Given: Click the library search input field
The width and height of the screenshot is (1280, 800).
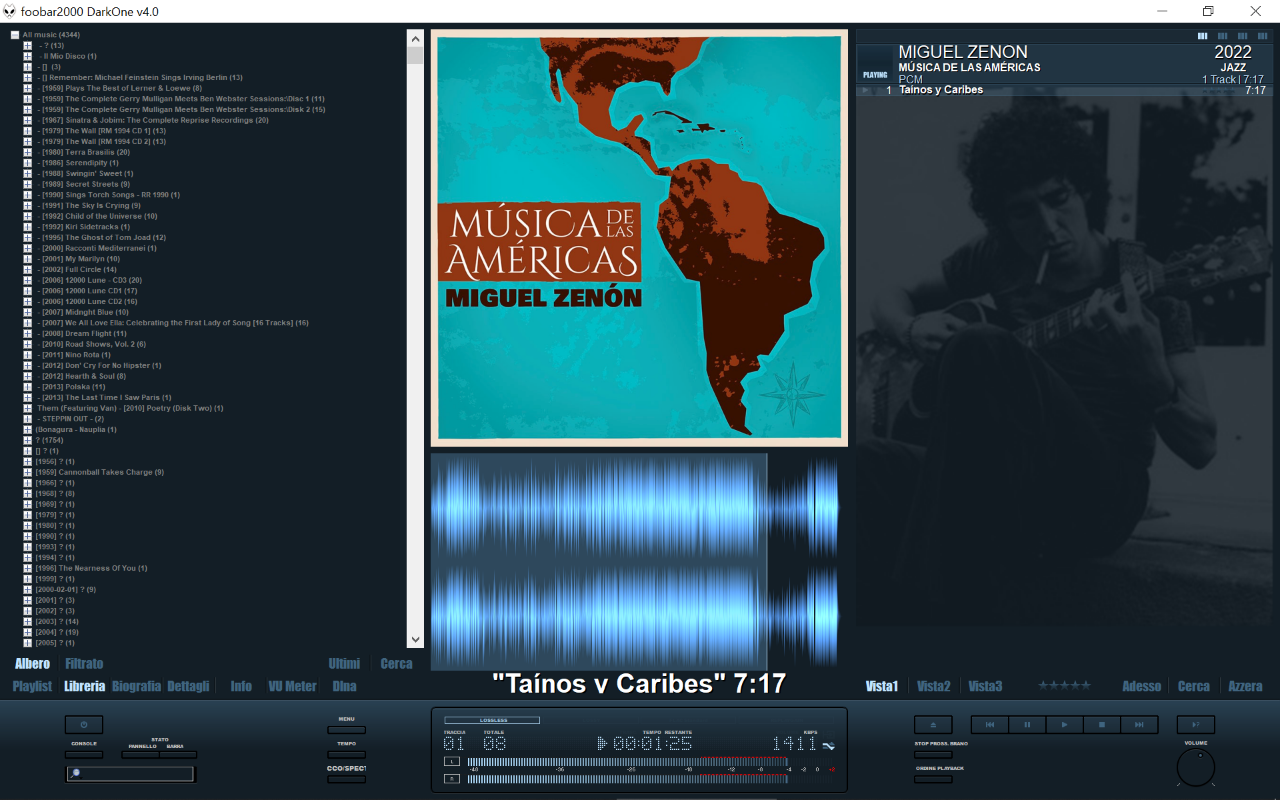Looking at the screenshot, I should coord(131,774).
